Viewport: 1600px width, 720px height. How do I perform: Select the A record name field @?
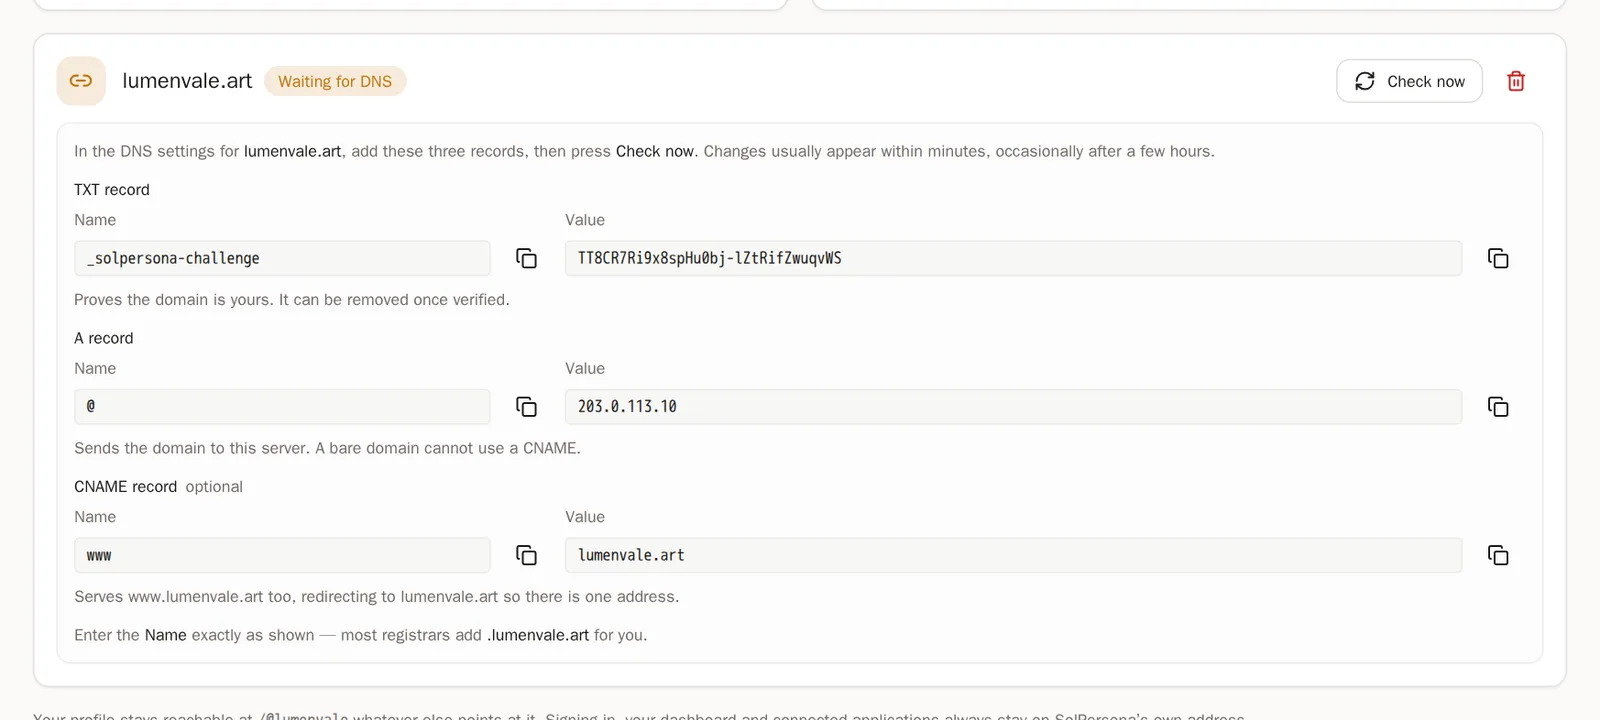pyautogui.click(x=282, y=407)
